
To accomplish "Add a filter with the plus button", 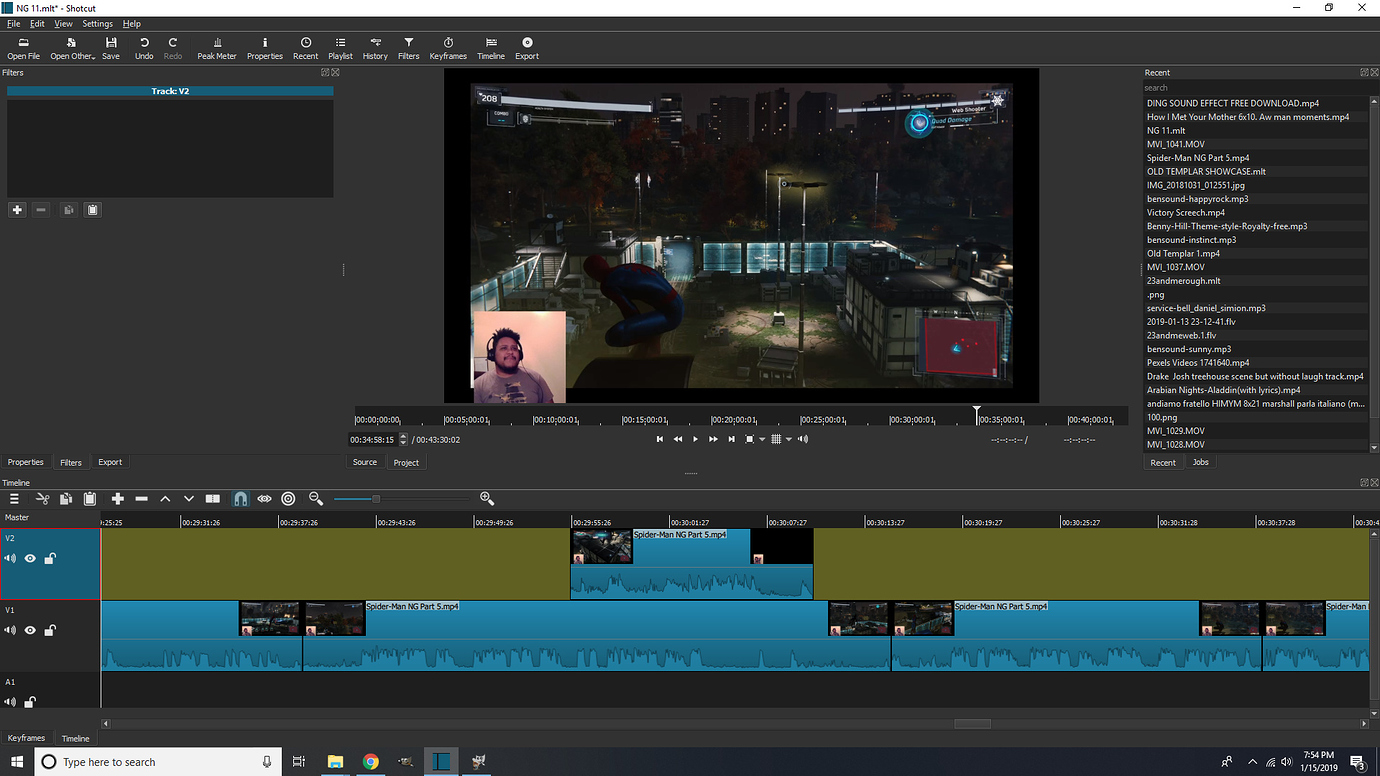I will 17,210.
